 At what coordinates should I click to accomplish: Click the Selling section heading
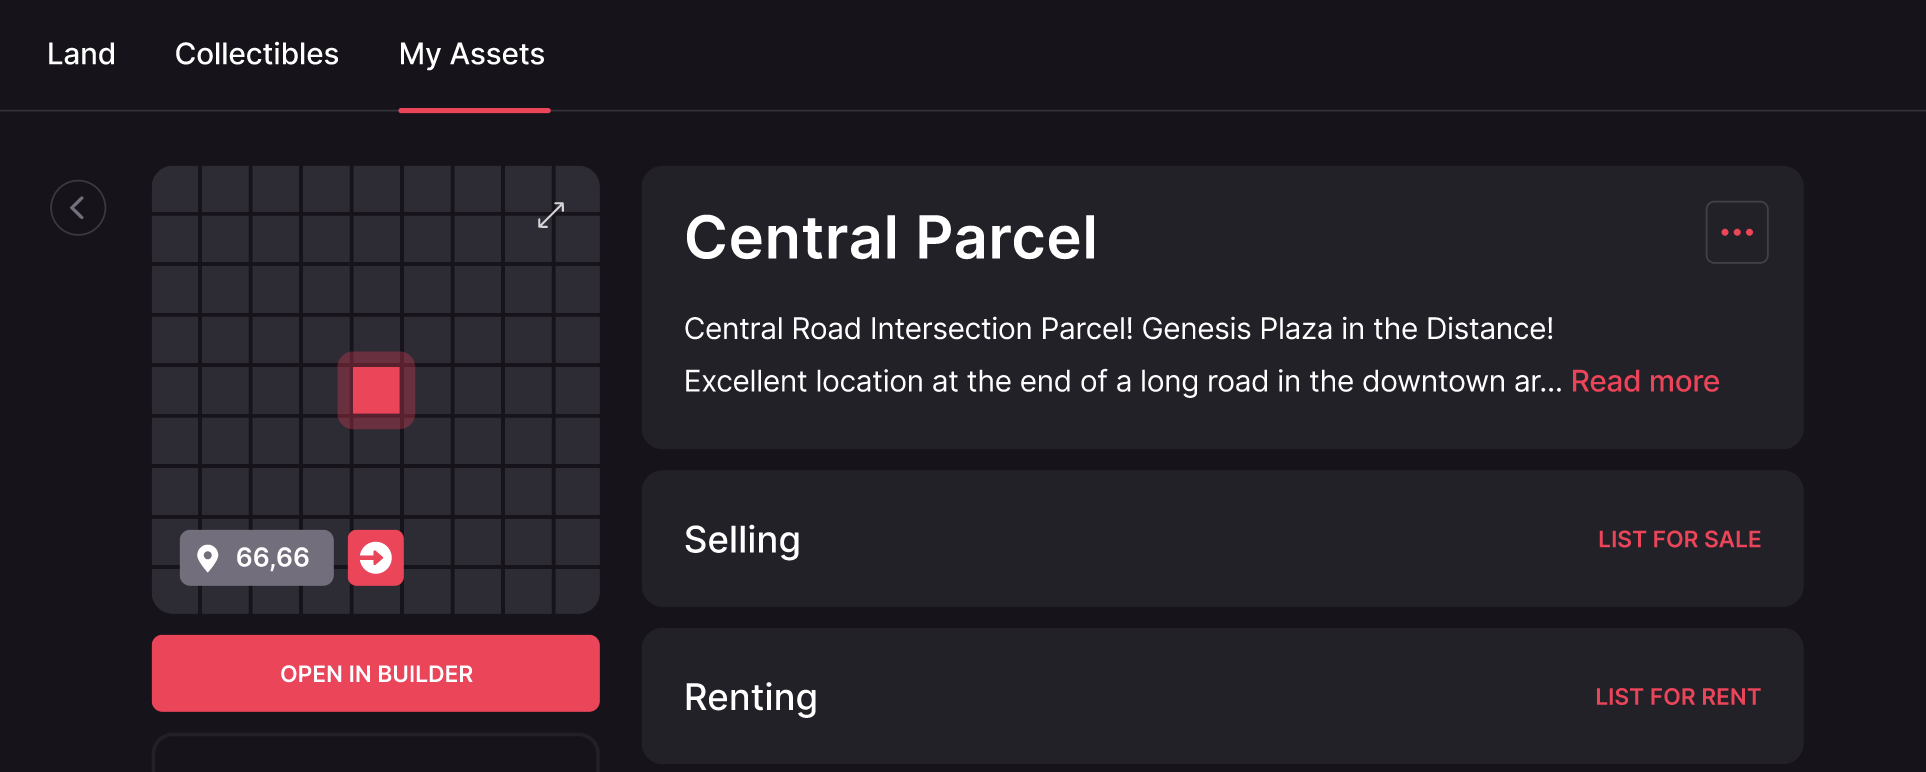click(x=742, y=540)
